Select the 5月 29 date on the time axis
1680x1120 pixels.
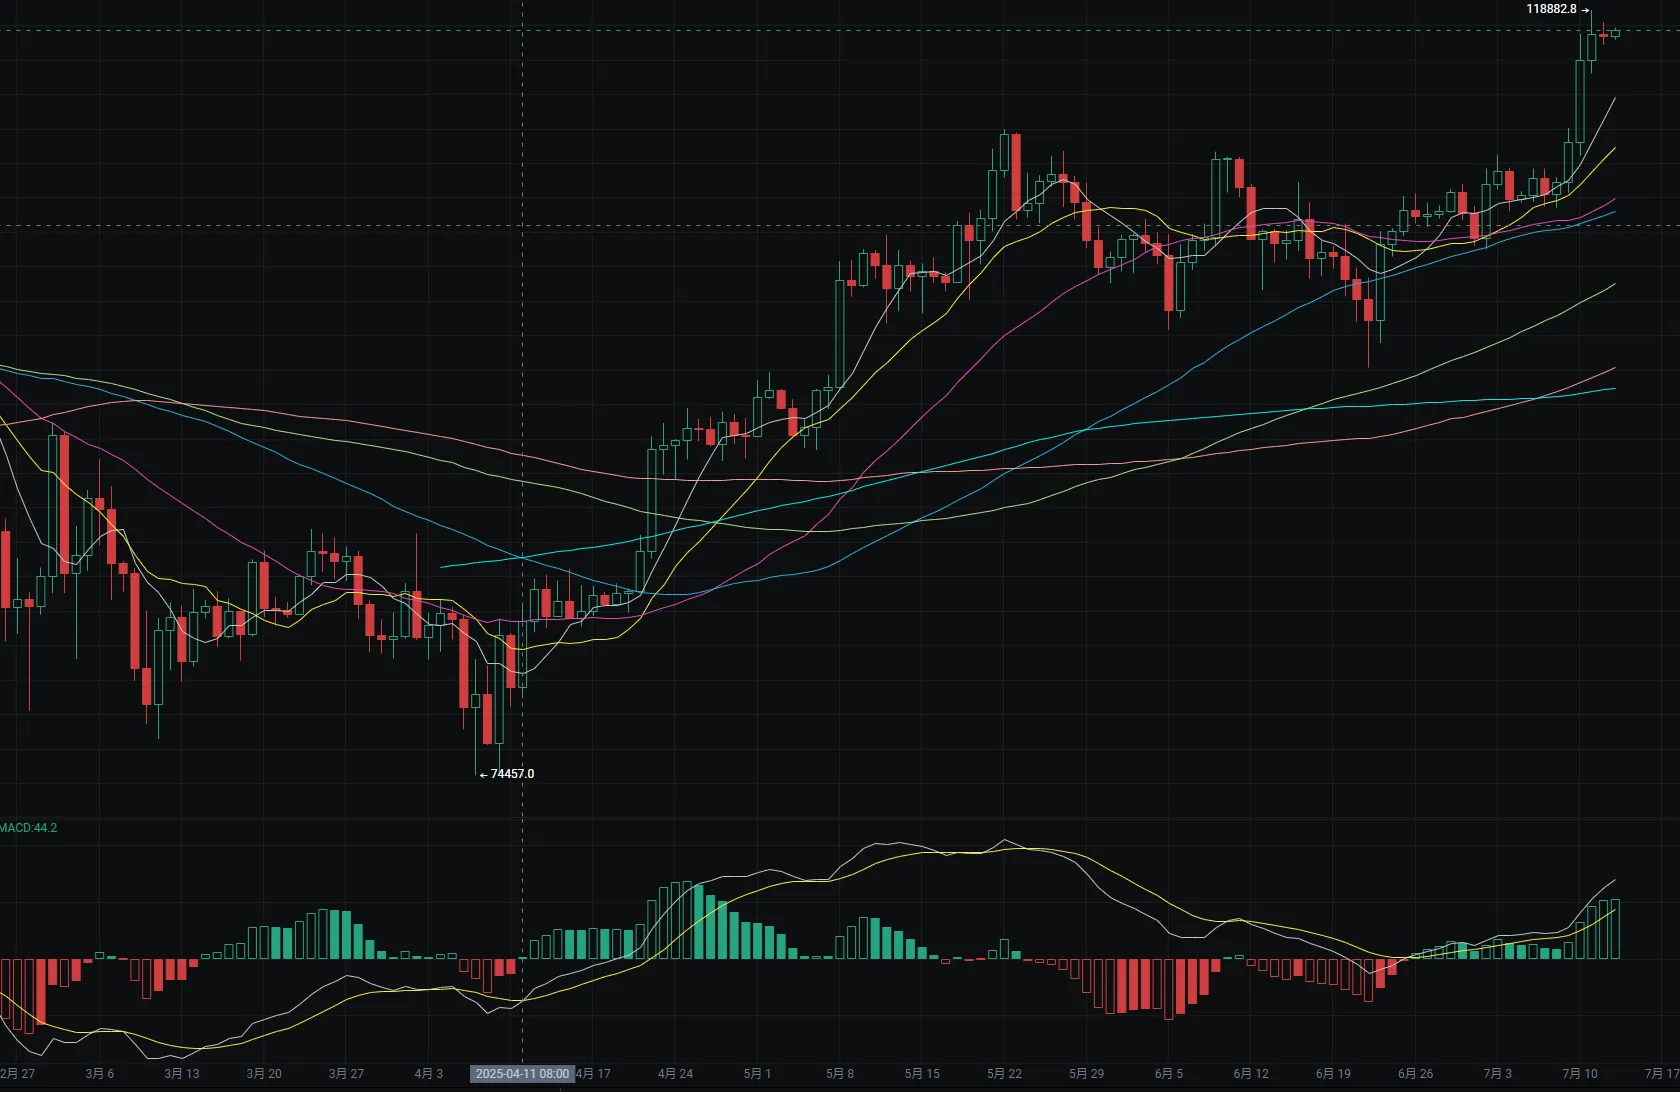[1086, 1074]
